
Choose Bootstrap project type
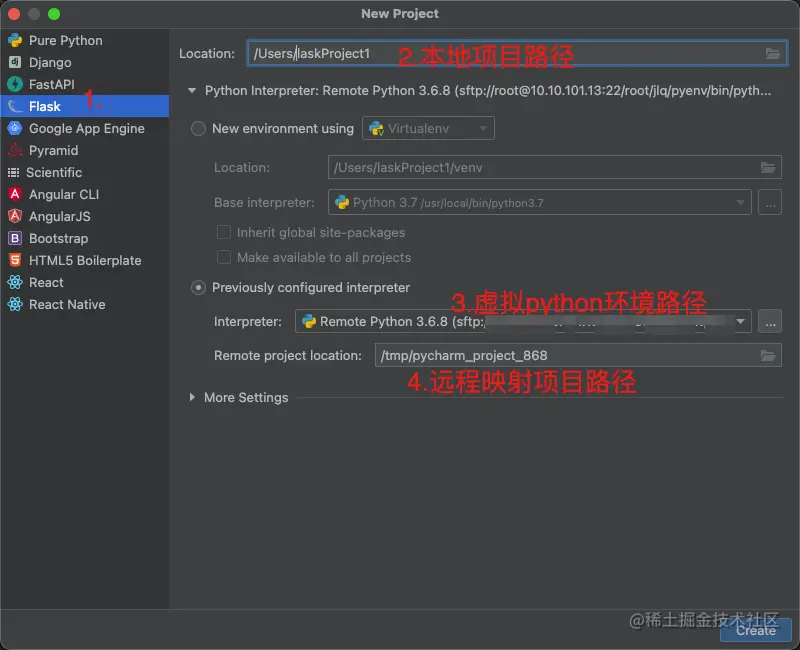click(58, 238)
